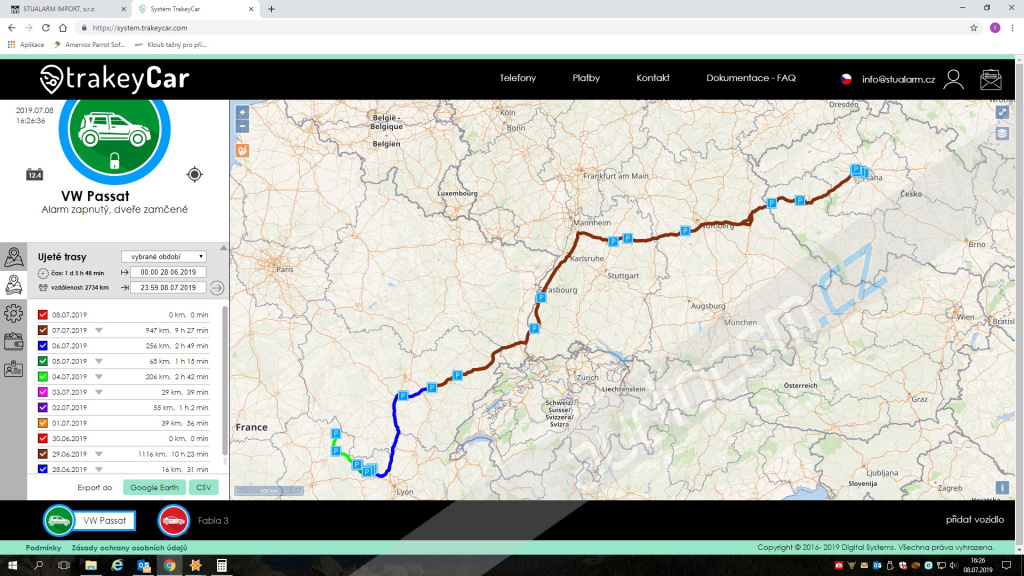This screenshot has height=576, width=1024.
Task: Open the Windows Start menu
Action: pos(12,566)
